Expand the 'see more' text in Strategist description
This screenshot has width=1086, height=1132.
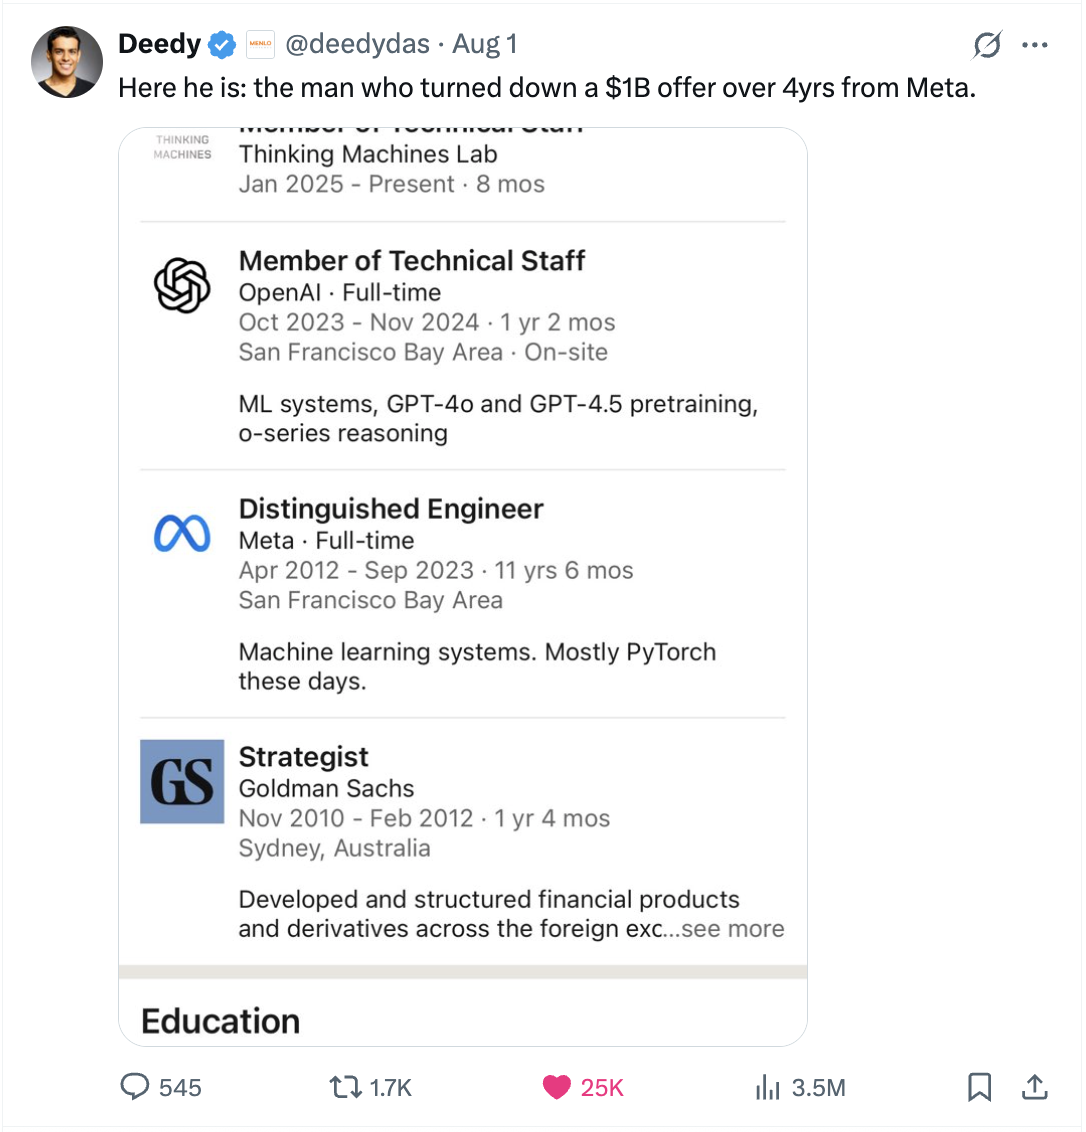(x=732, y=928)
